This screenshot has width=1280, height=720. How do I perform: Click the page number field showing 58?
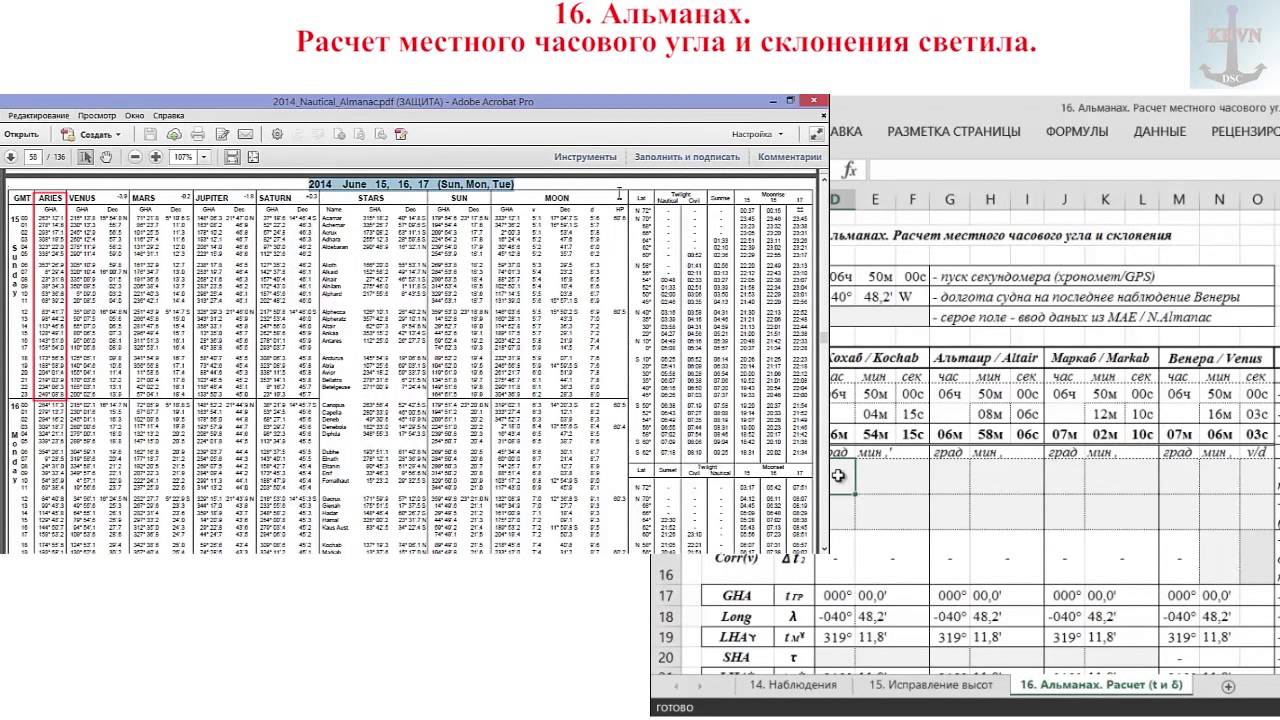tap(34, 157)
